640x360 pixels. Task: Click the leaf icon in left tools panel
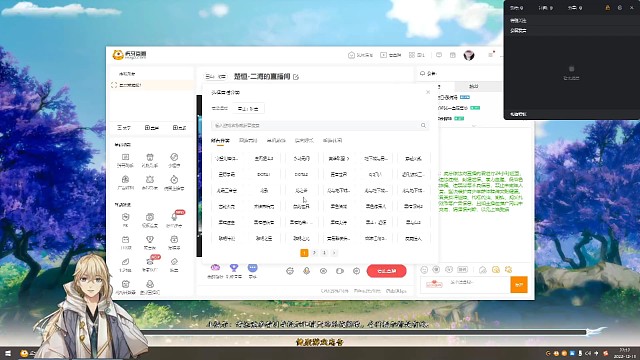pyautogui.click(x=125, y=262)
